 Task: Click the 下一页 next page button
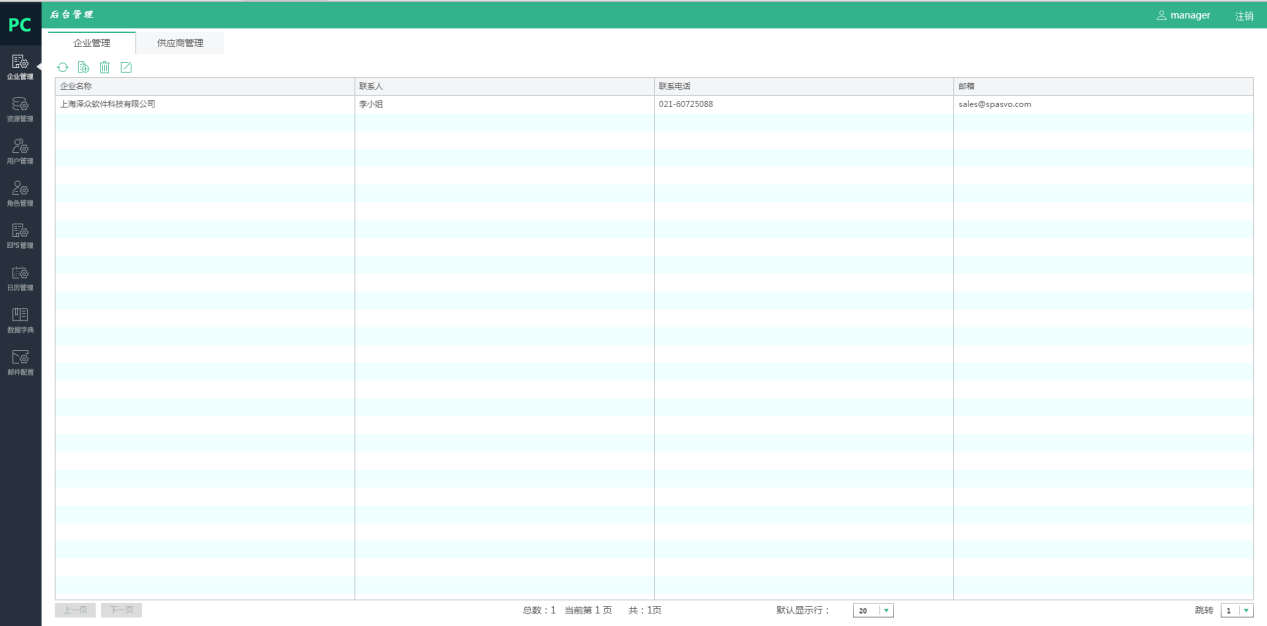[121, 610]
